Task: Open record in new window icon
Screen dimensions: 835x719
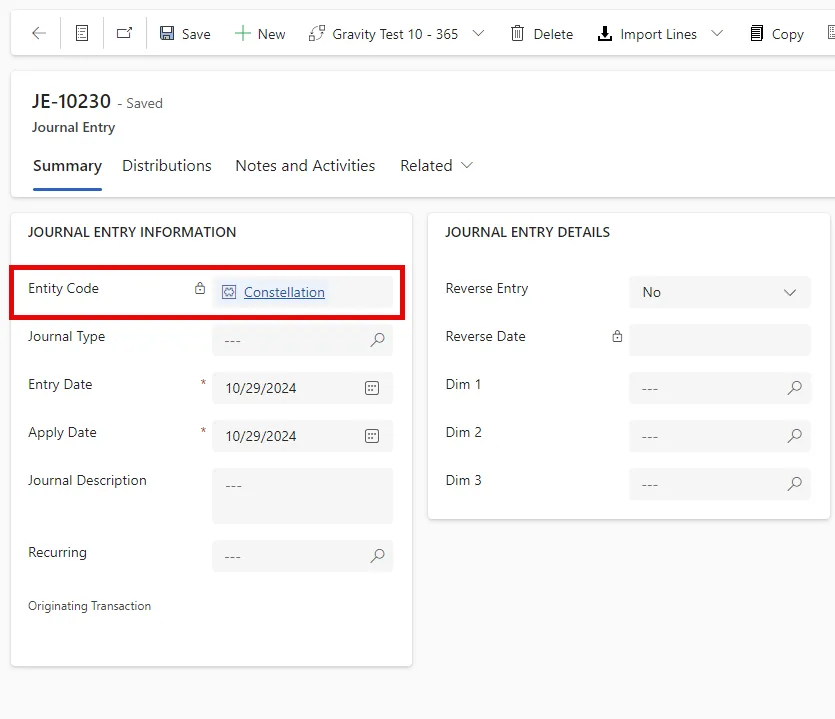Action: pyautogui.click(x=125, y=34)
